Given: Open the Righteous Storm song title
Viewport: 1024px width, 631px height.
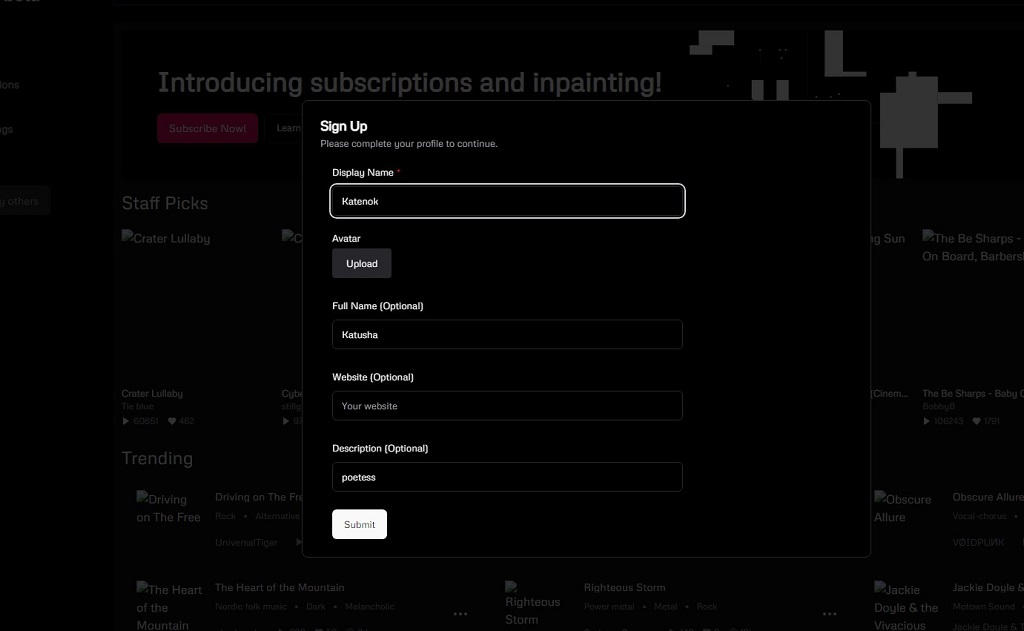Looking at the screenshot, I should pos(624,587).
